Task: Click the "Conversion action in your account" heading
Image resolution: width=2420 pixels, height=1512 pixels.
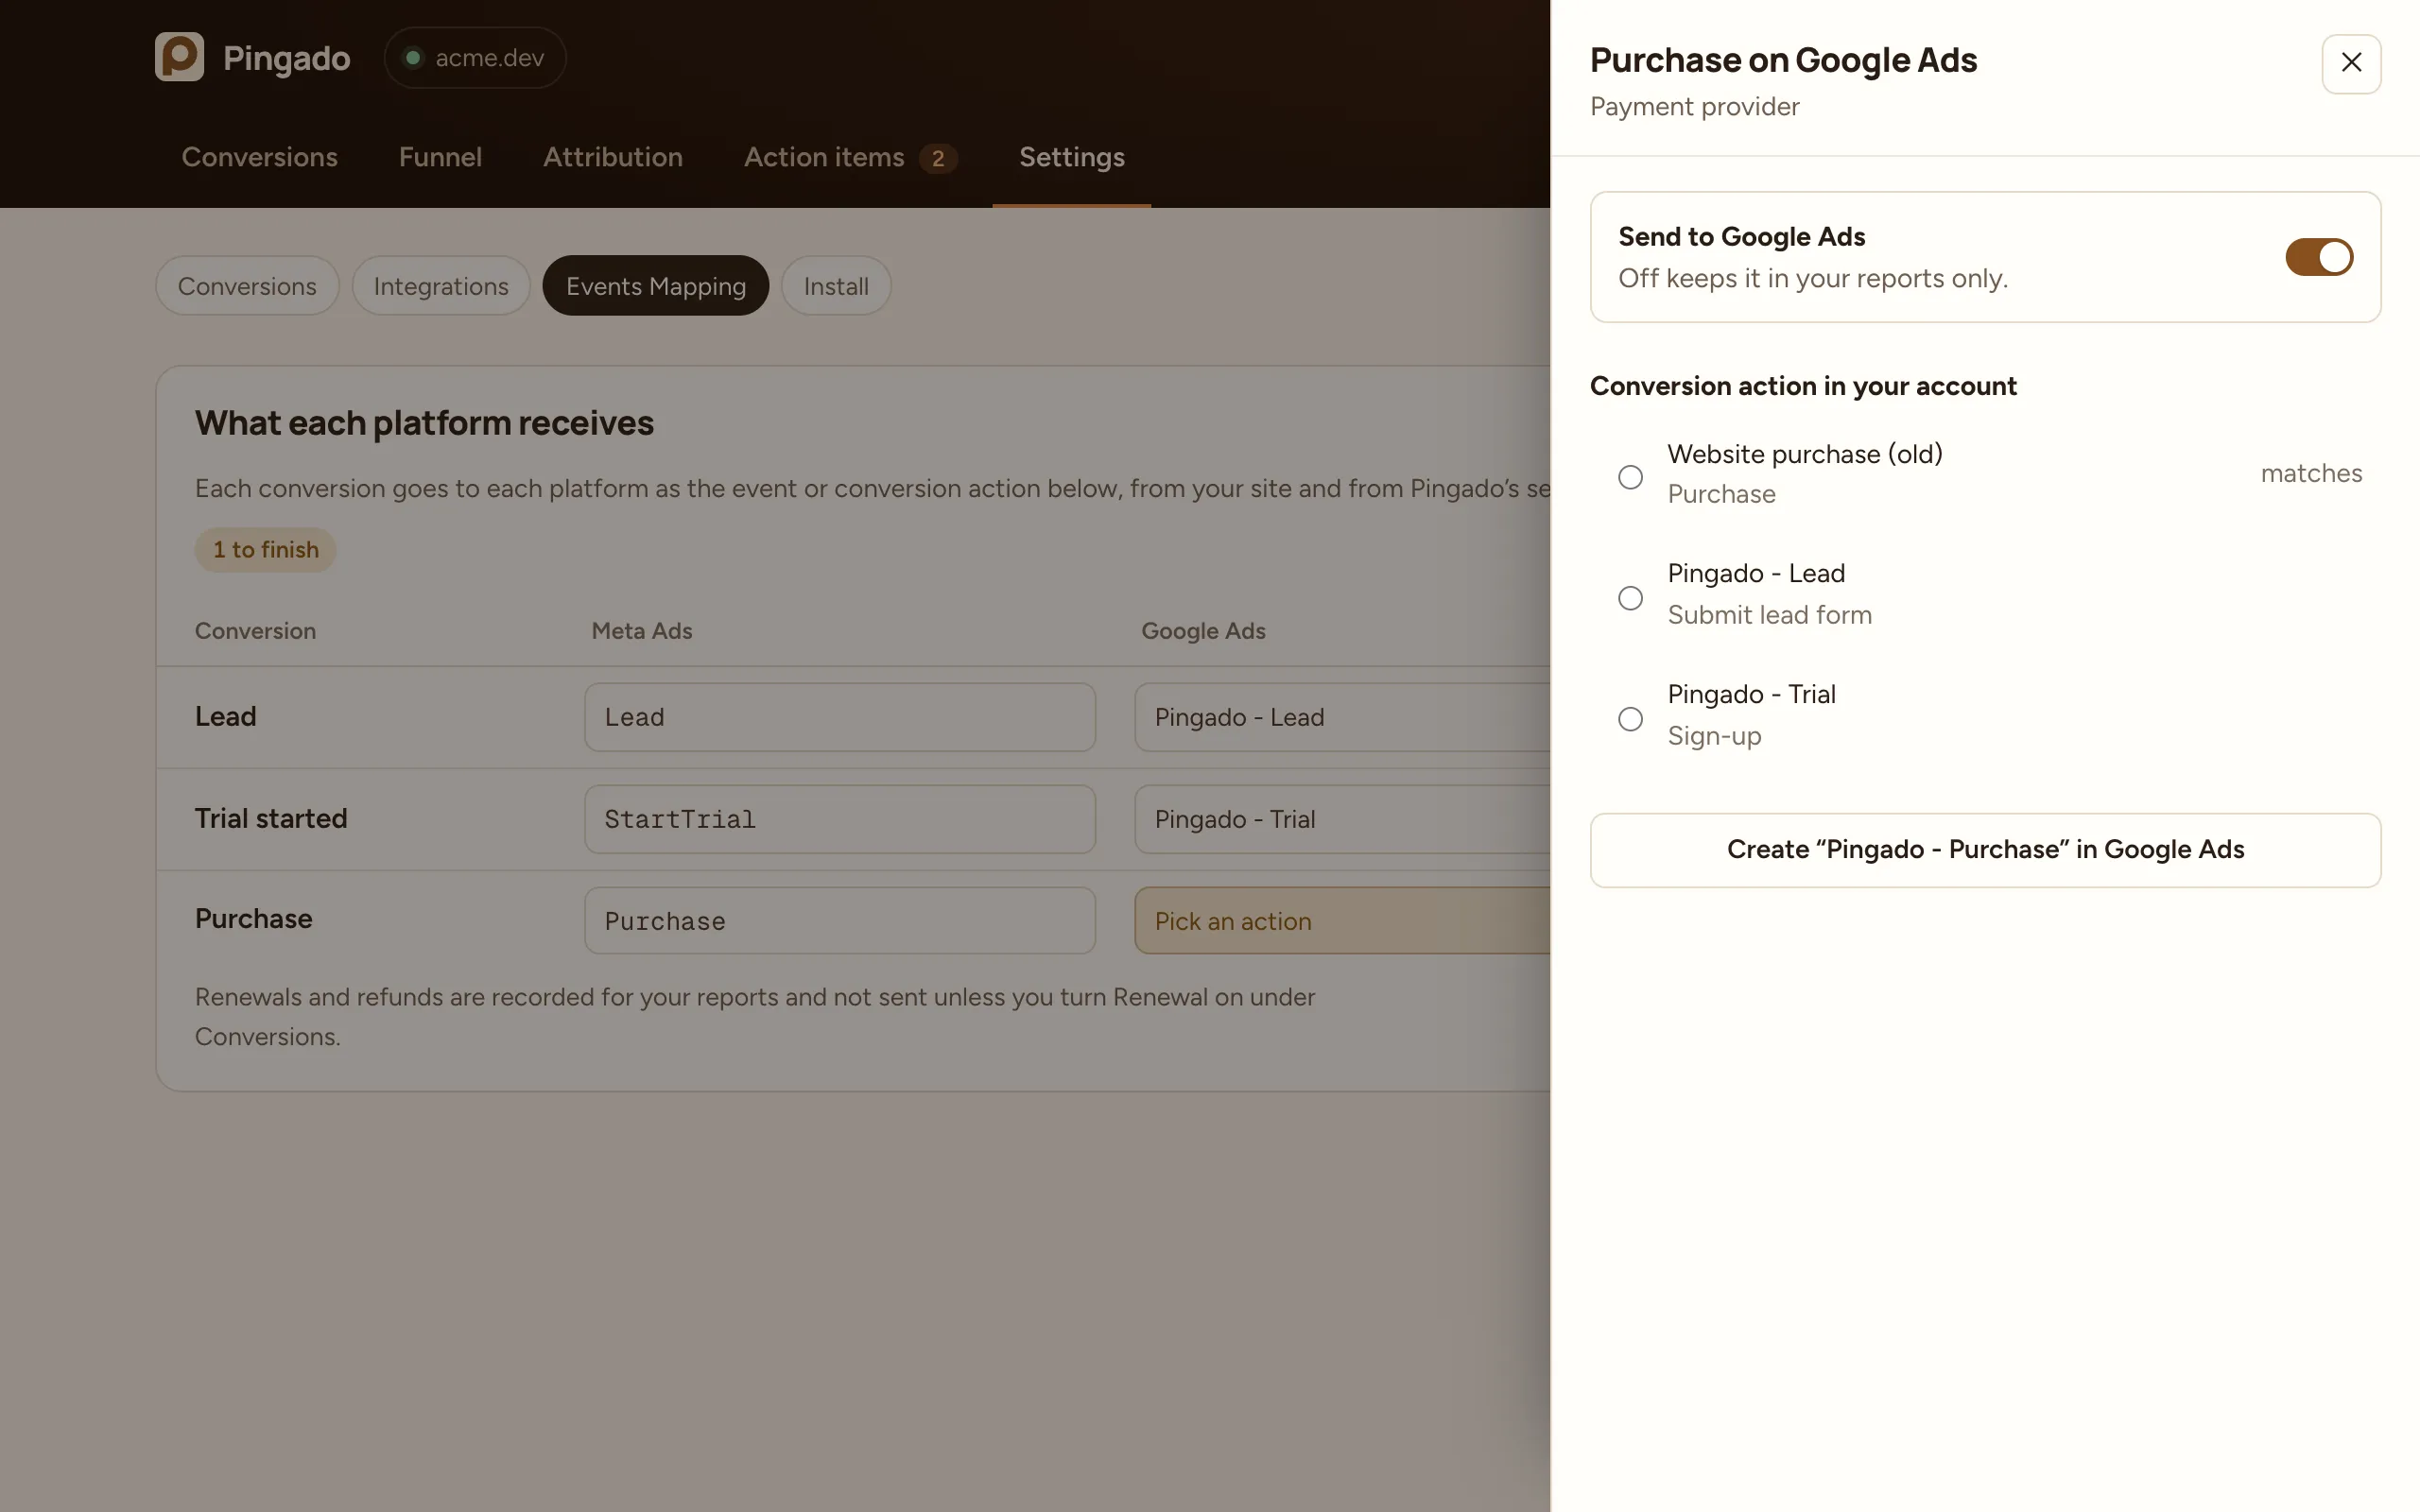Action: coord(1803,386)
